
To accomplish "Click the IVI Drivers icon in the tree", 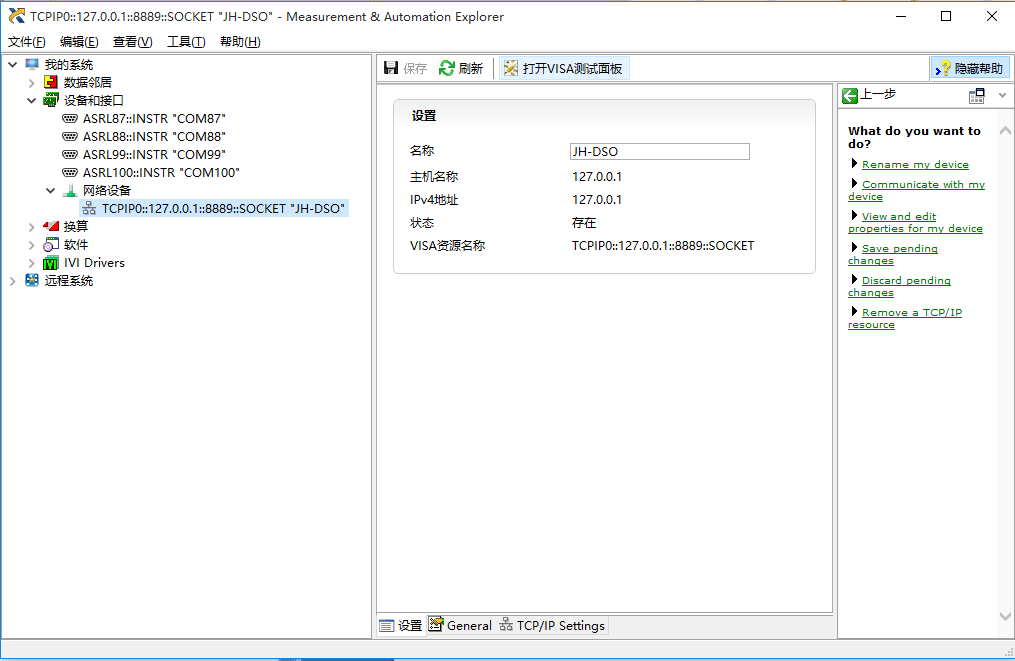I will coord(49,262).
